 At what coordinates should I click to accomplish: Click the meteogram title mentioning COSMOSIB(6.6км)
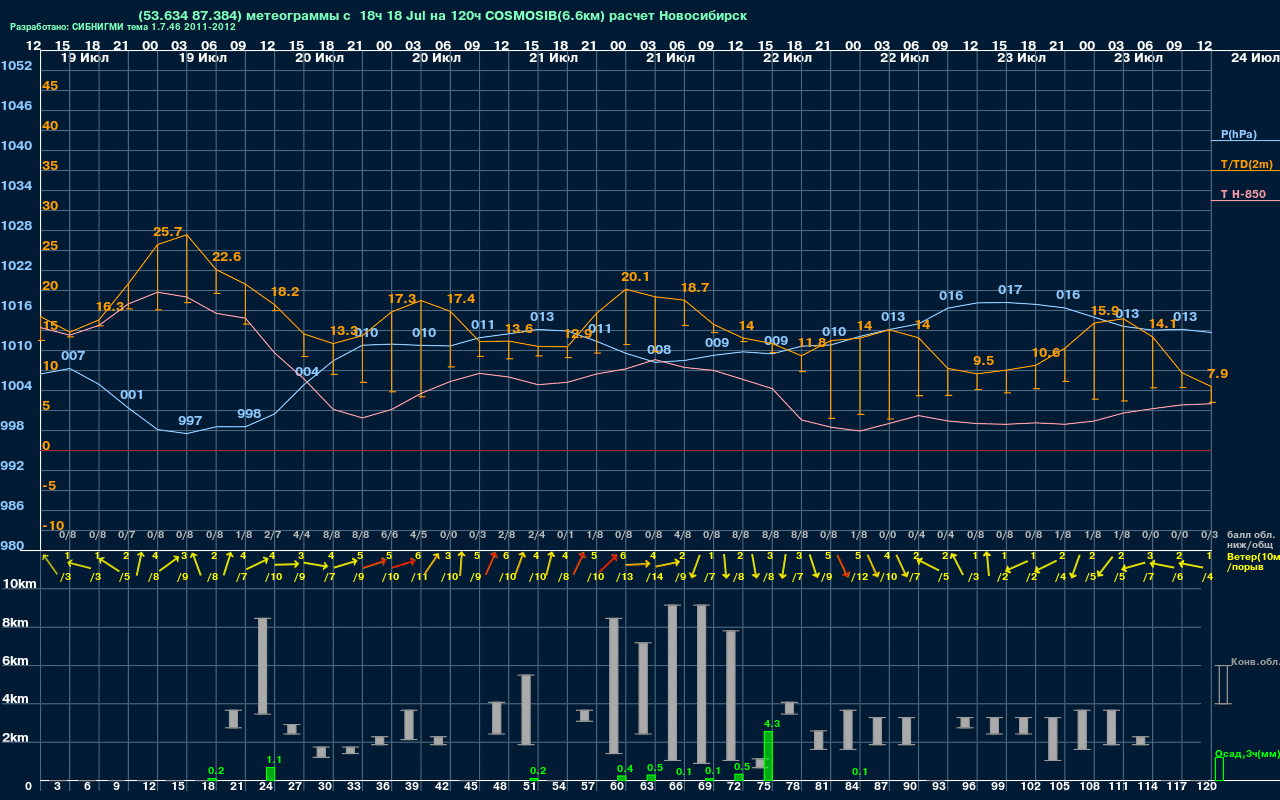442,16
